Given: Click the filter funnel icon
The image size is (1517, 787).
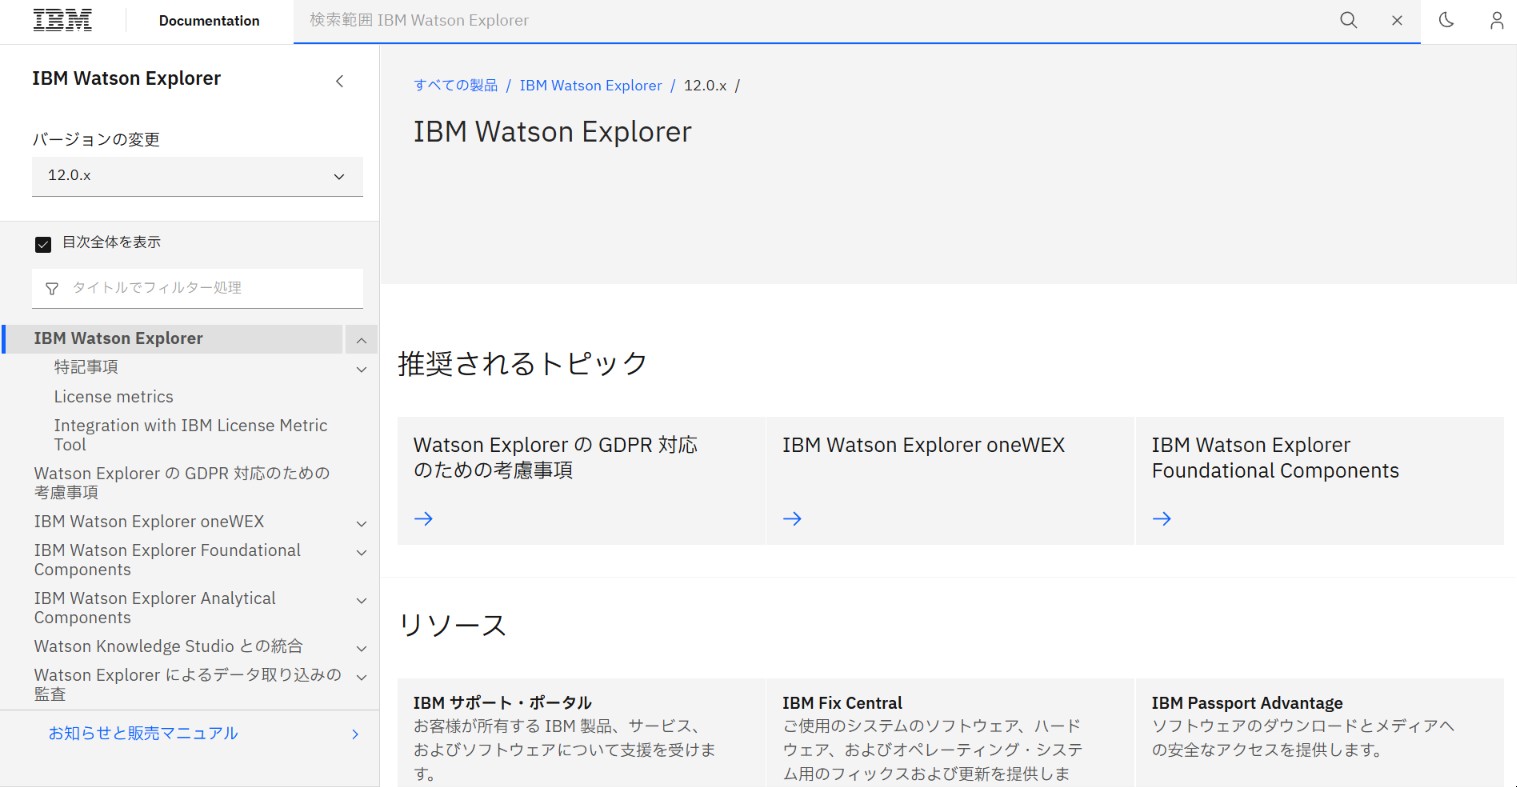Looking at the screenshot, I should (52, 288).
